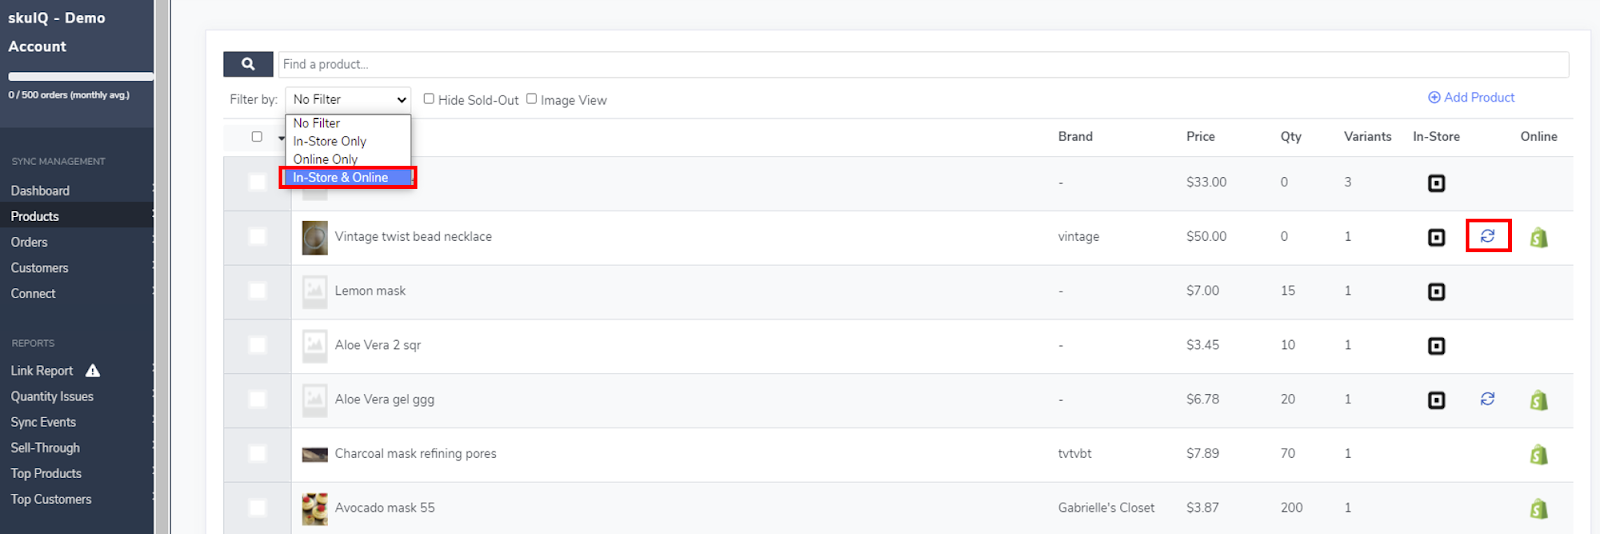
Task: Click Link Report warning triangle icon
Action: tap(93, 371)
